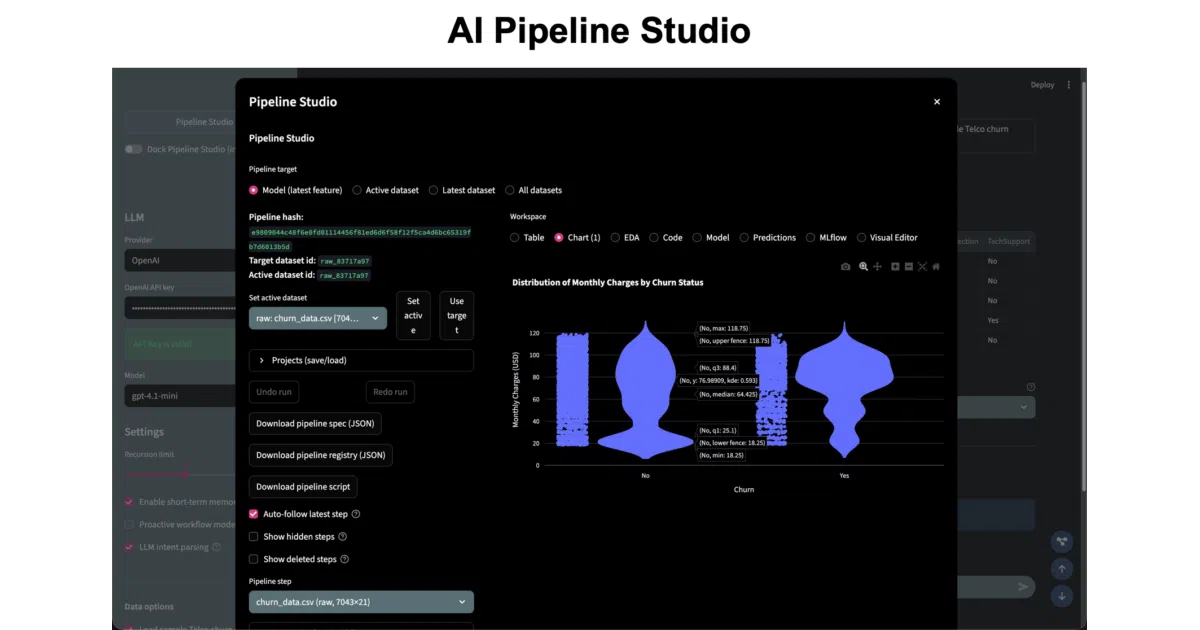Select Latest dataset pipeline target
The image size is (1200, 630).
[461, 190]
